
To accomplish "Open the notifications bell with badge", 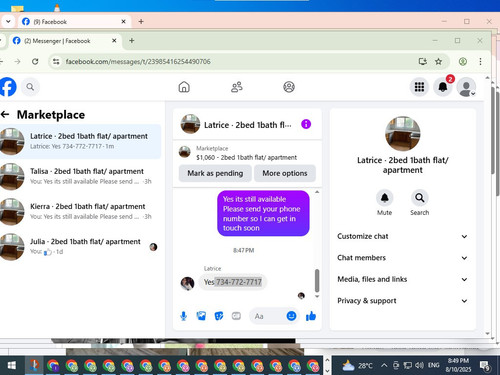I will (443, 87).
